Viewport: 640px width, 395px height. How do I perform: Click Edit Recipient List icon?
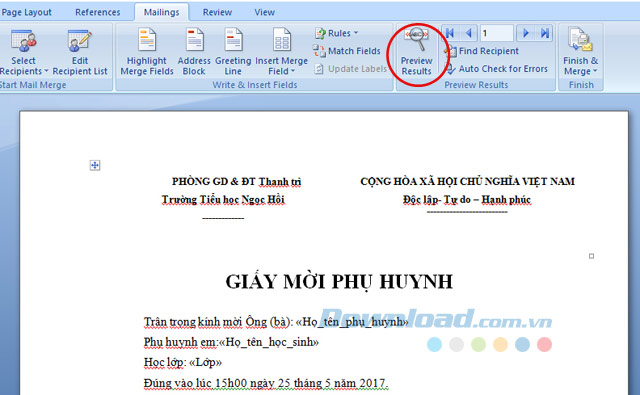[x=80, y=41]
